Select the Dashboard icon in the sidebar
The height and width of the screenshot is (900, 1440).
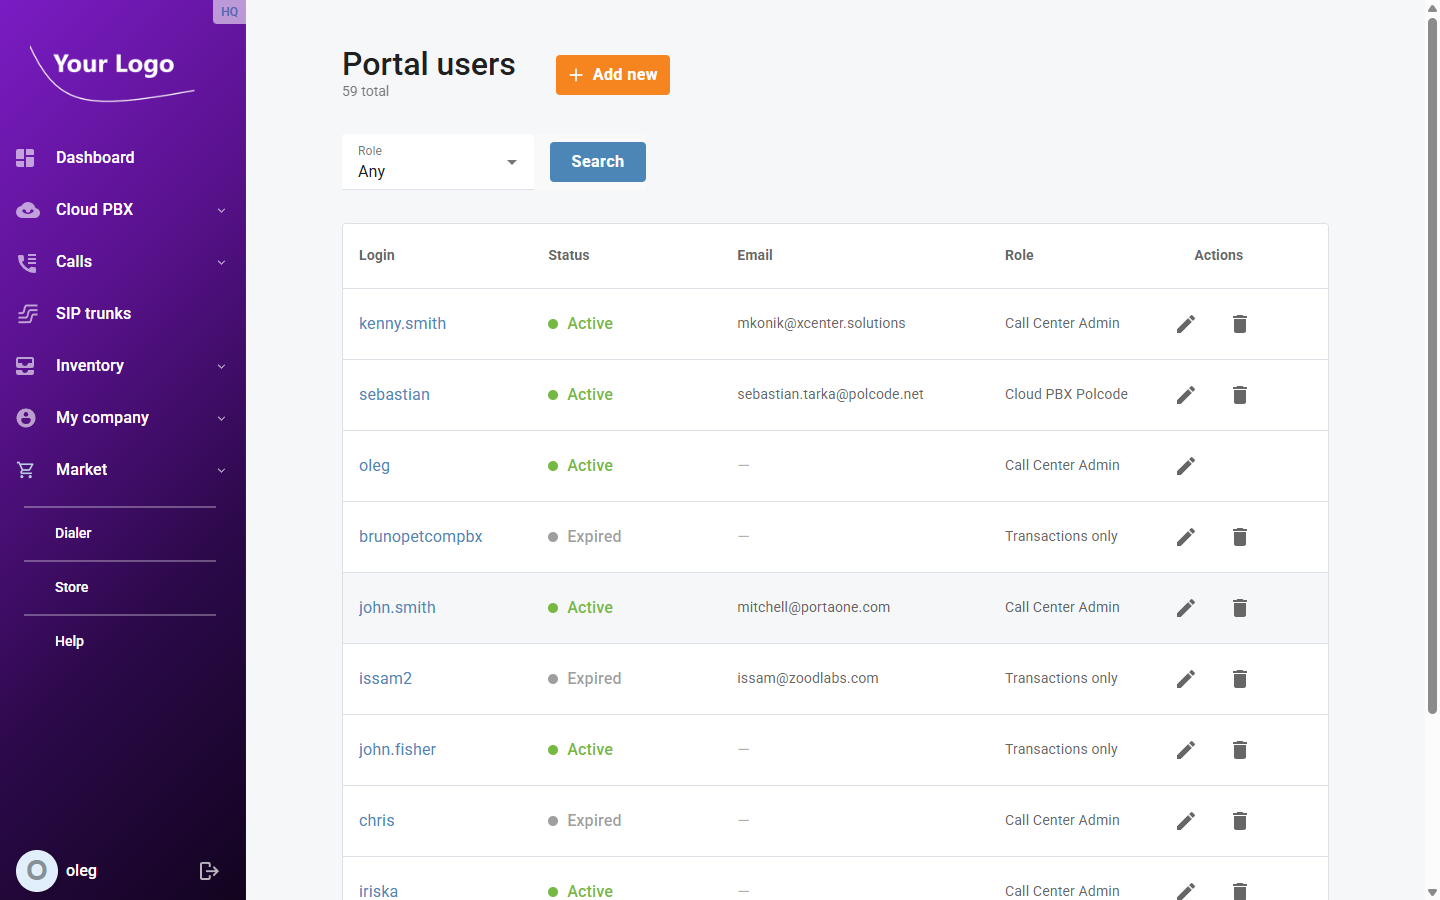(x=24, y=157)
